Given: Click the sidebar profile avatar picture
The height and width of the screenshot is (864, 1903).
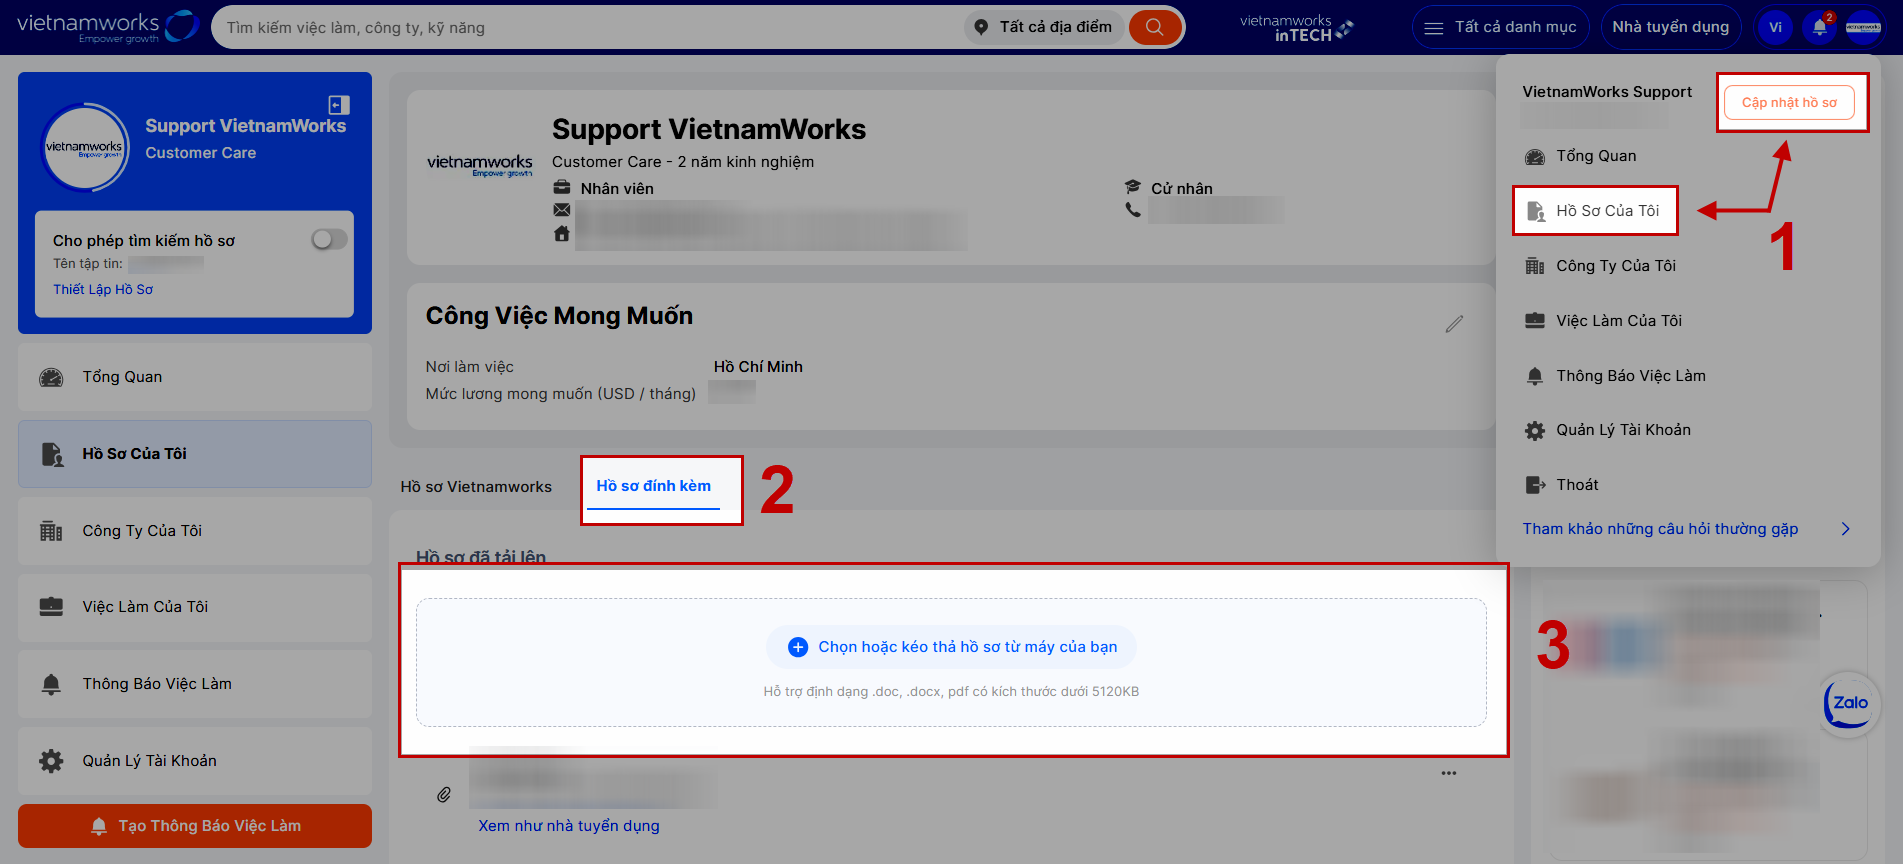Looking at the screenshot, I should (85, 148).
